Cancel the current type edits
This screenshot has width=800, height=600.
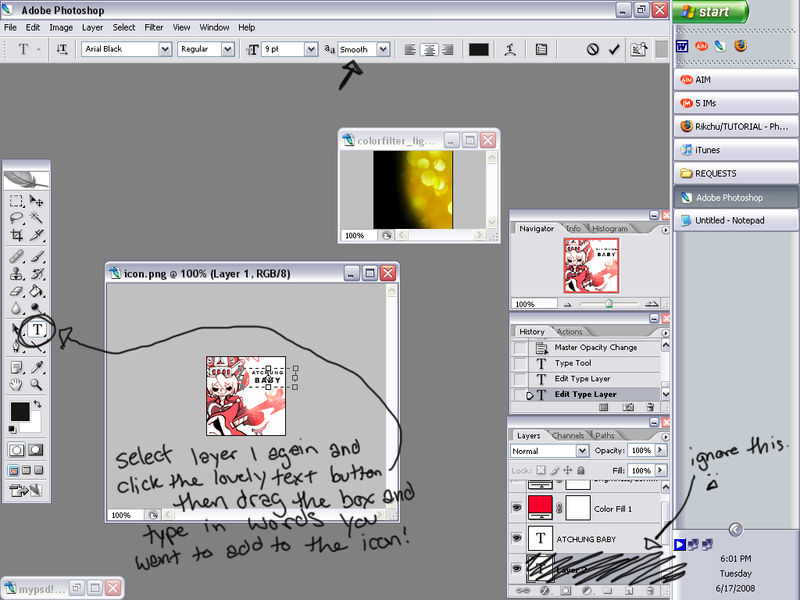592,49
